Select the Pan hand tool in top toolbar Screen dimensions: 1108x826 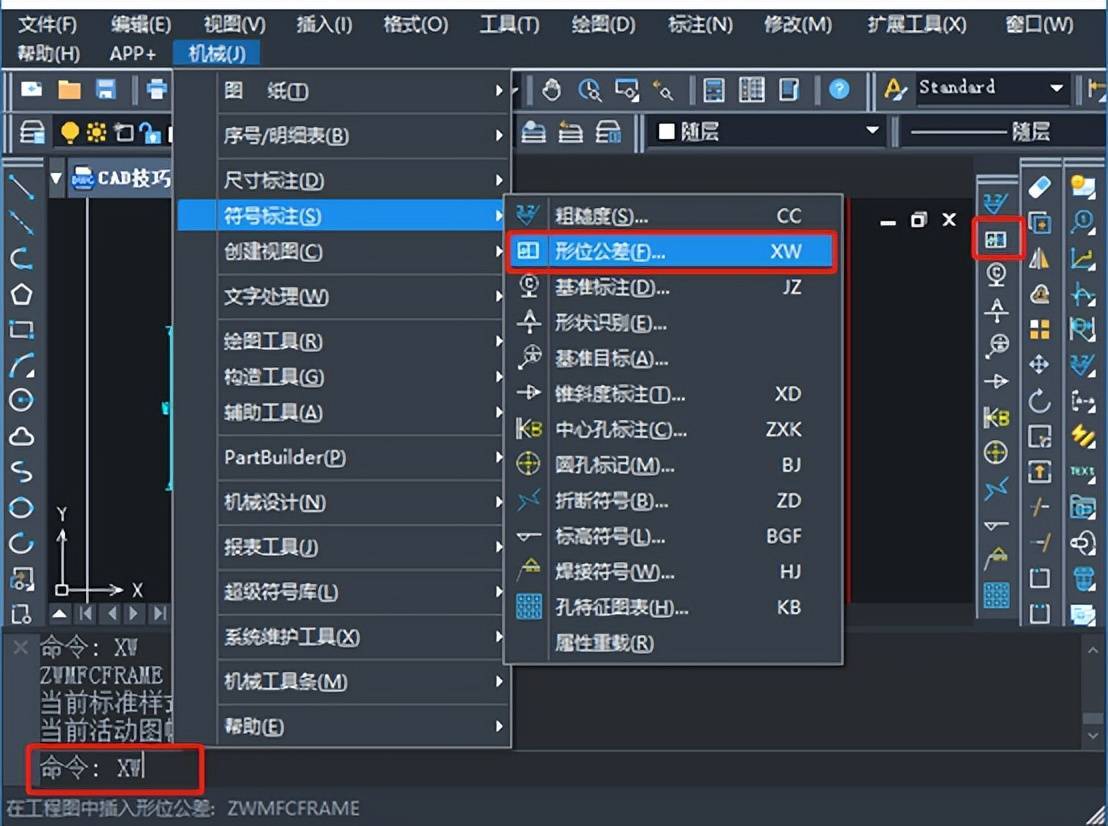click(x=553, y=90)
